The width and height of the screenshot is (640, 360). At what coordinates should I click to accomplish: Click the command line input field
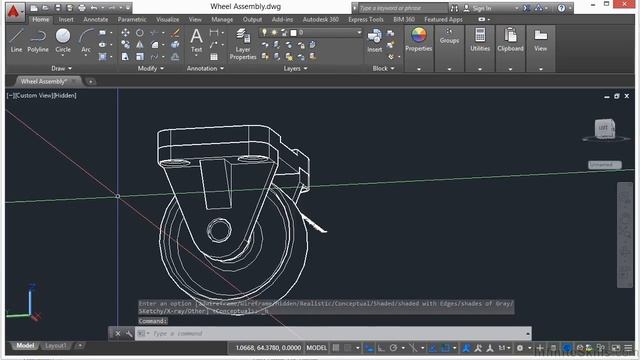[333, 333]
